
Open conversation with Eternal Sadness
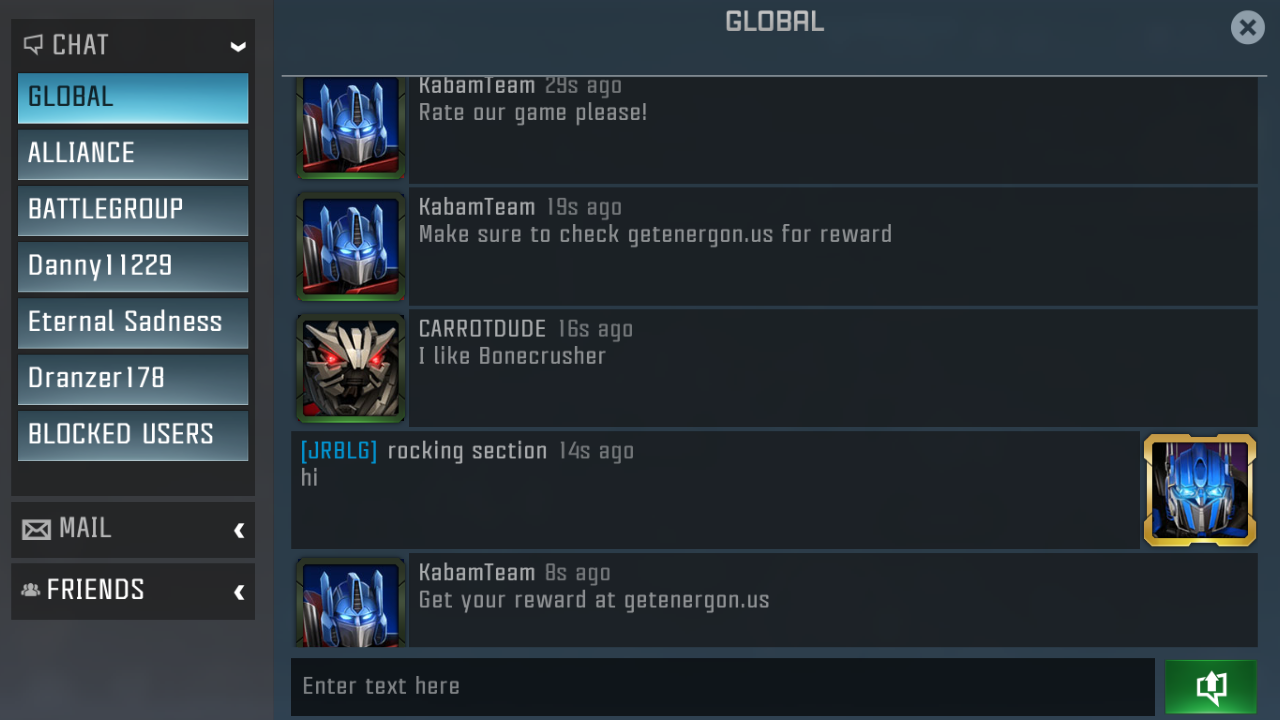pyautogui.click(x=133, y=323)
